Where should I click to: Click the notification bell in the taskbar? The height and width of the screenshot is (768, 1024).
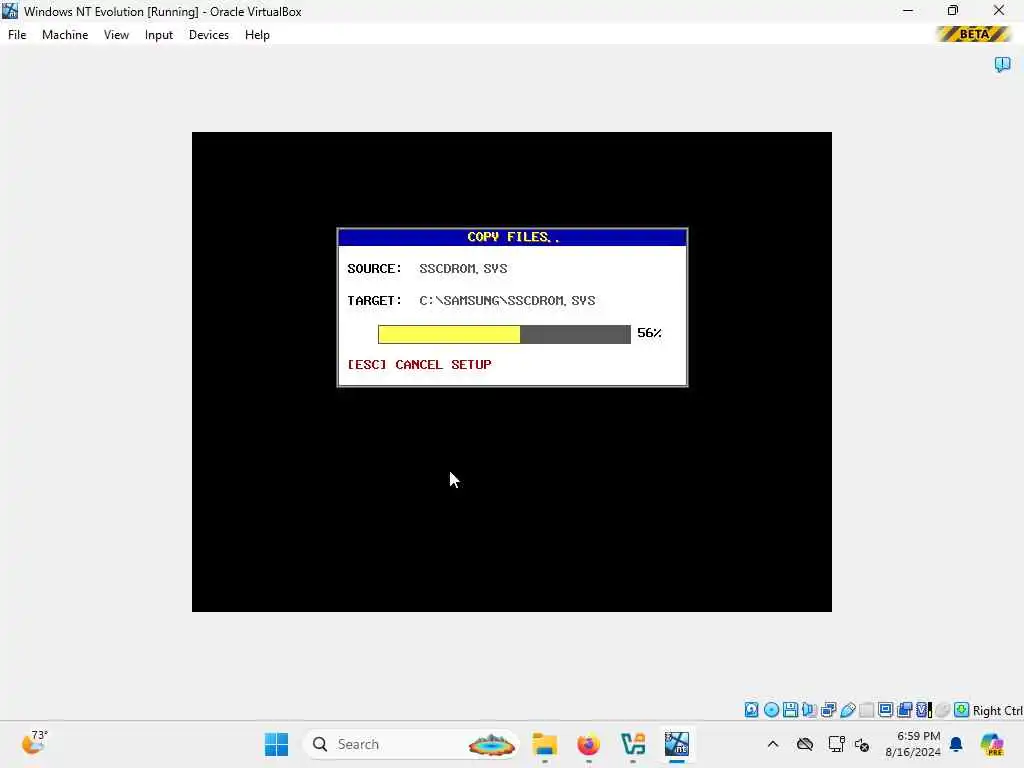pos(956,744)
